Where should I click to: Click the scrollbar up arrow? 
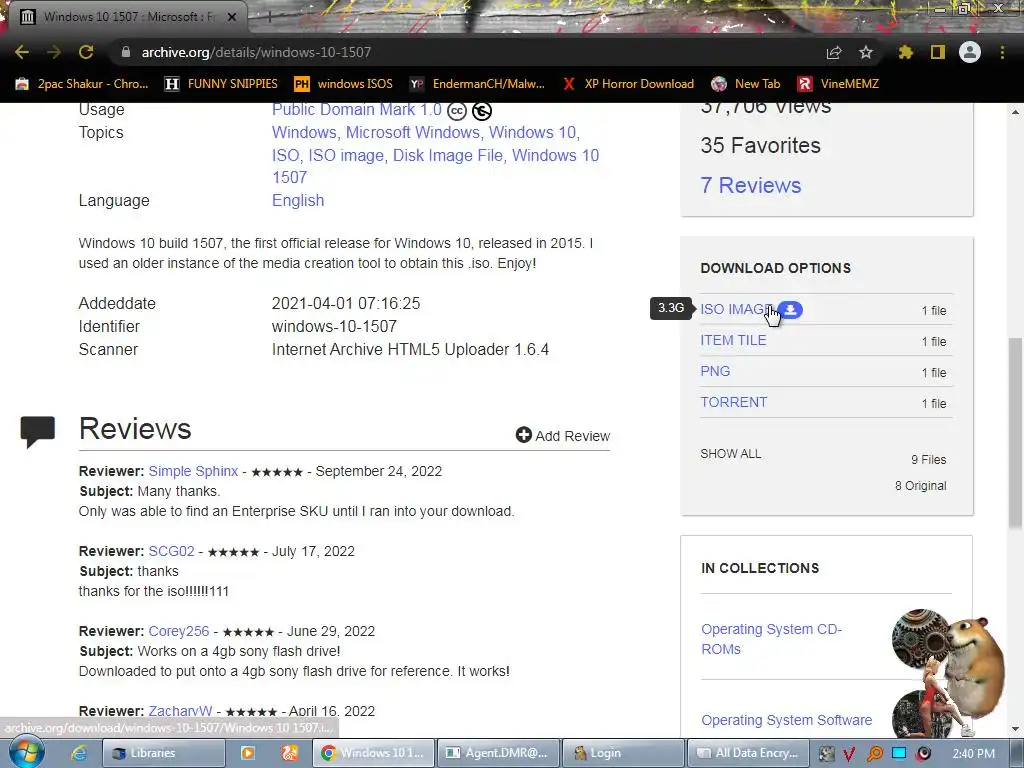1016,111
